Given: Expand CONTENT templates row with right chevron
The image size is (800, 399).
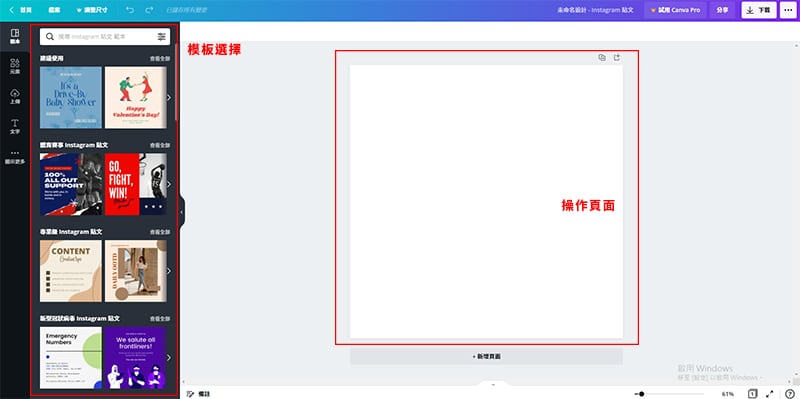Looking at the screenshot, I should (169, 271).
